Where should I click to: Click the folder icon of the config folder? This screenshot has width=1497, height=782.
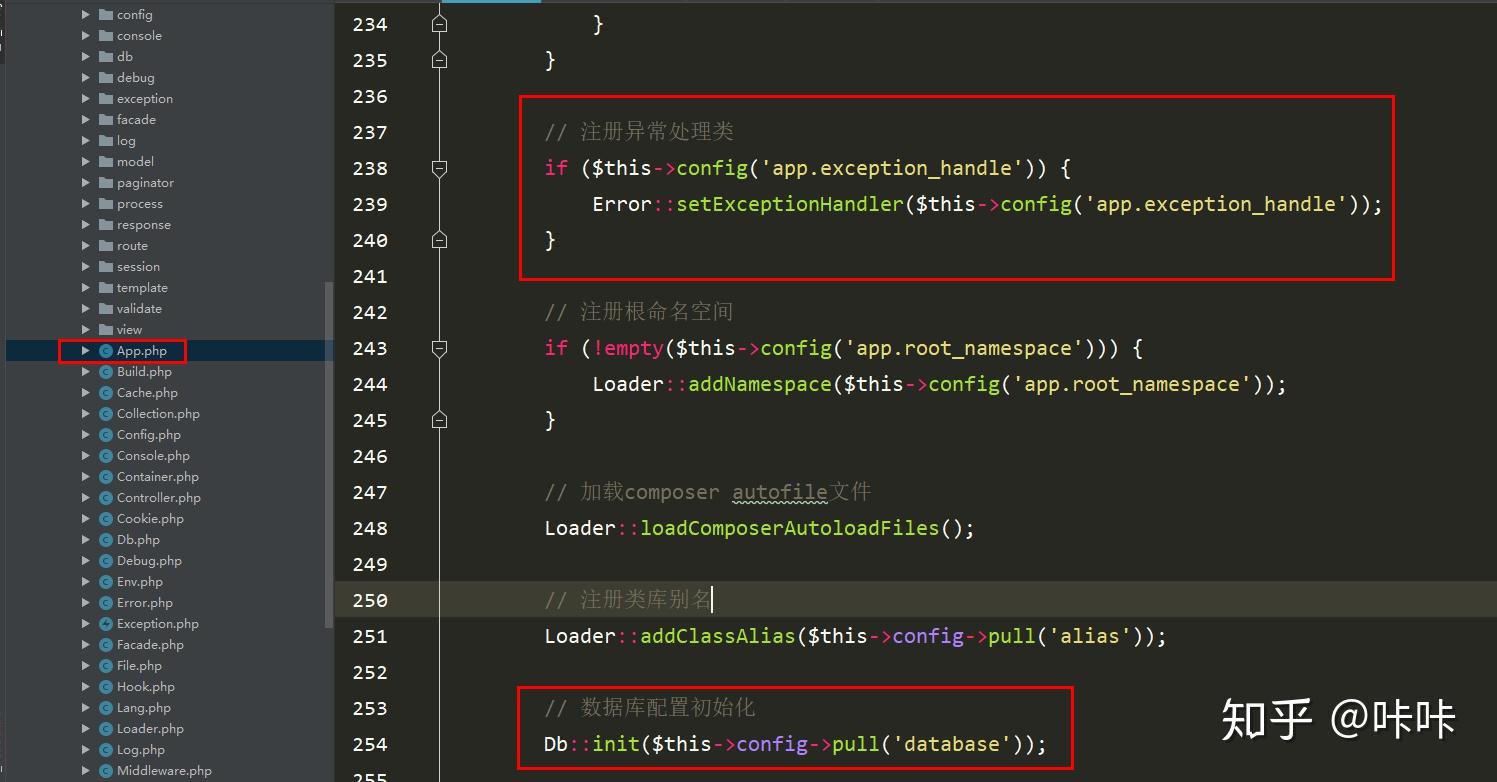[104, 14]
